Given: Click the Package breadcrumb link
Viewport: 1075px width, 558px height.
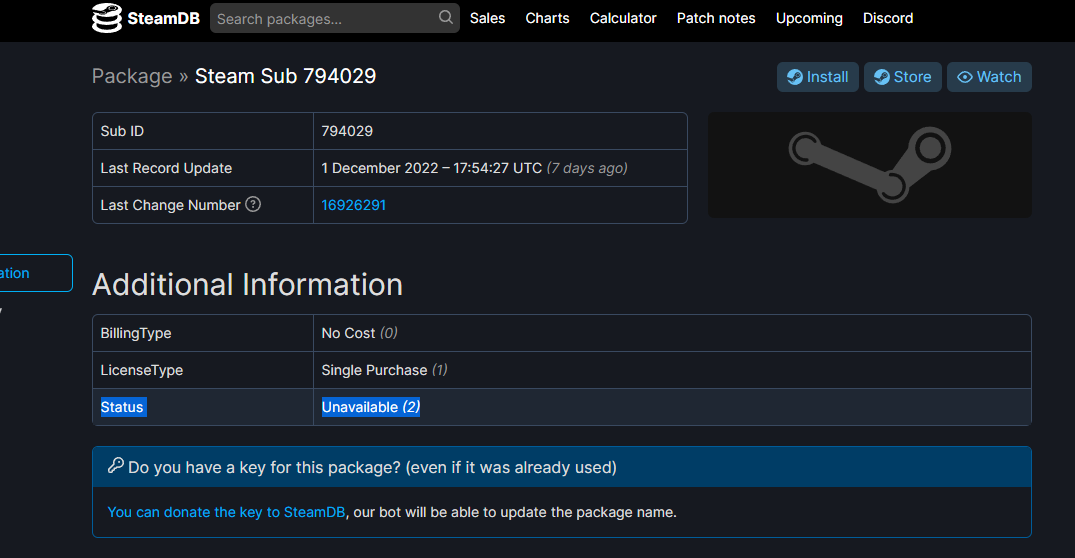Looking at the screenshot, I should pyautogui.click(x=132, y=76).
